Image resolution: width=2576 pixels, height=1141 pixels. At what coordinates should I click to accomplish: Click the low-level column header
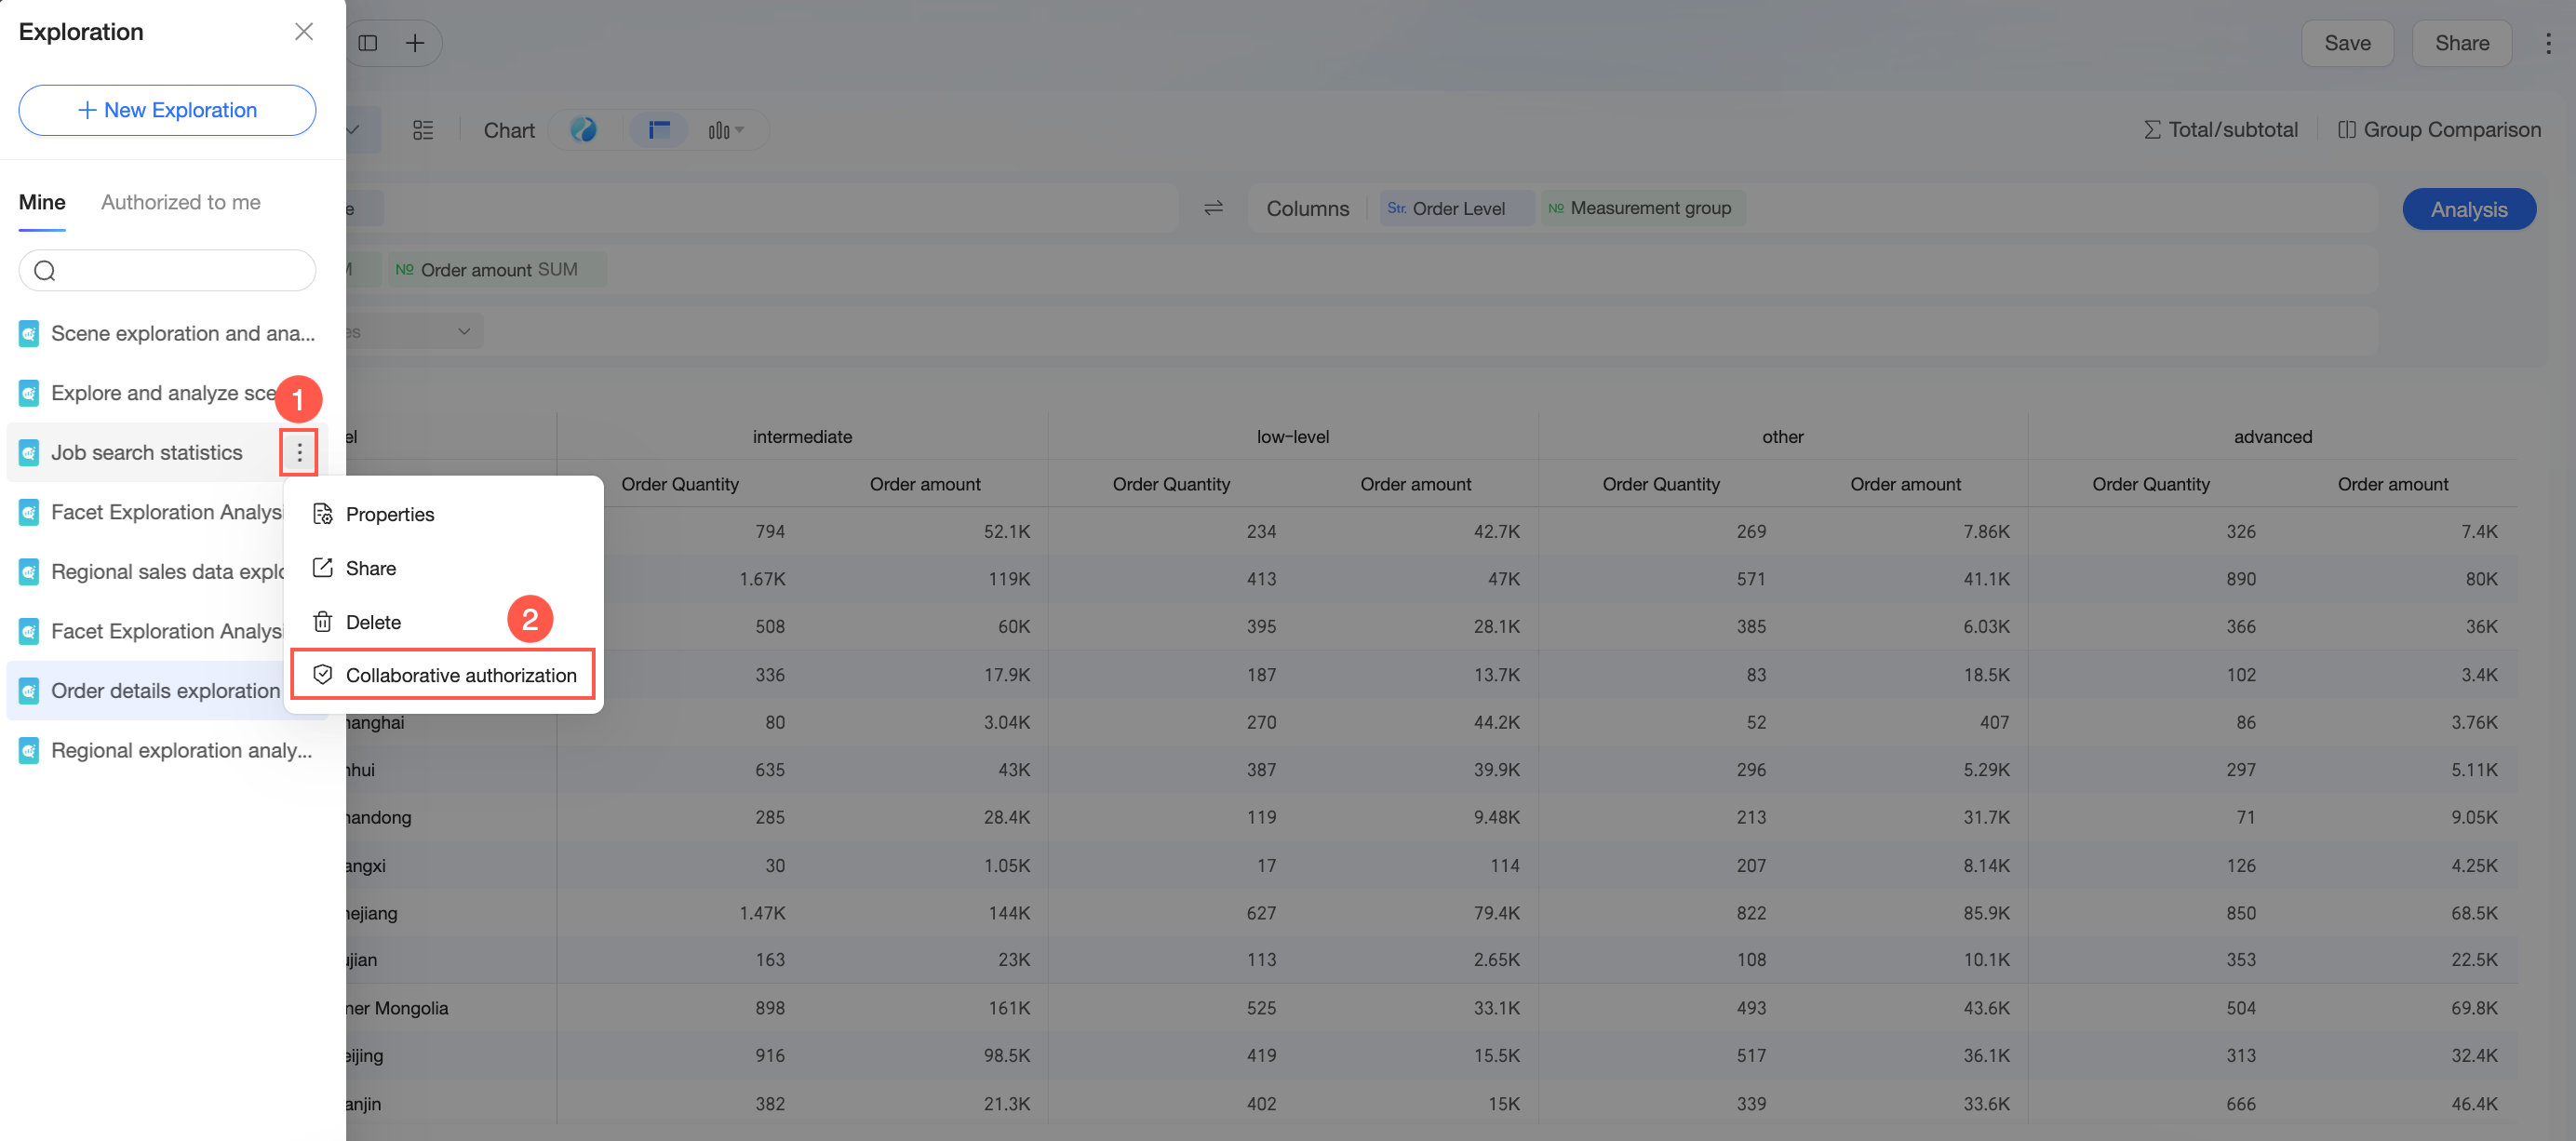click(1292, 437)
